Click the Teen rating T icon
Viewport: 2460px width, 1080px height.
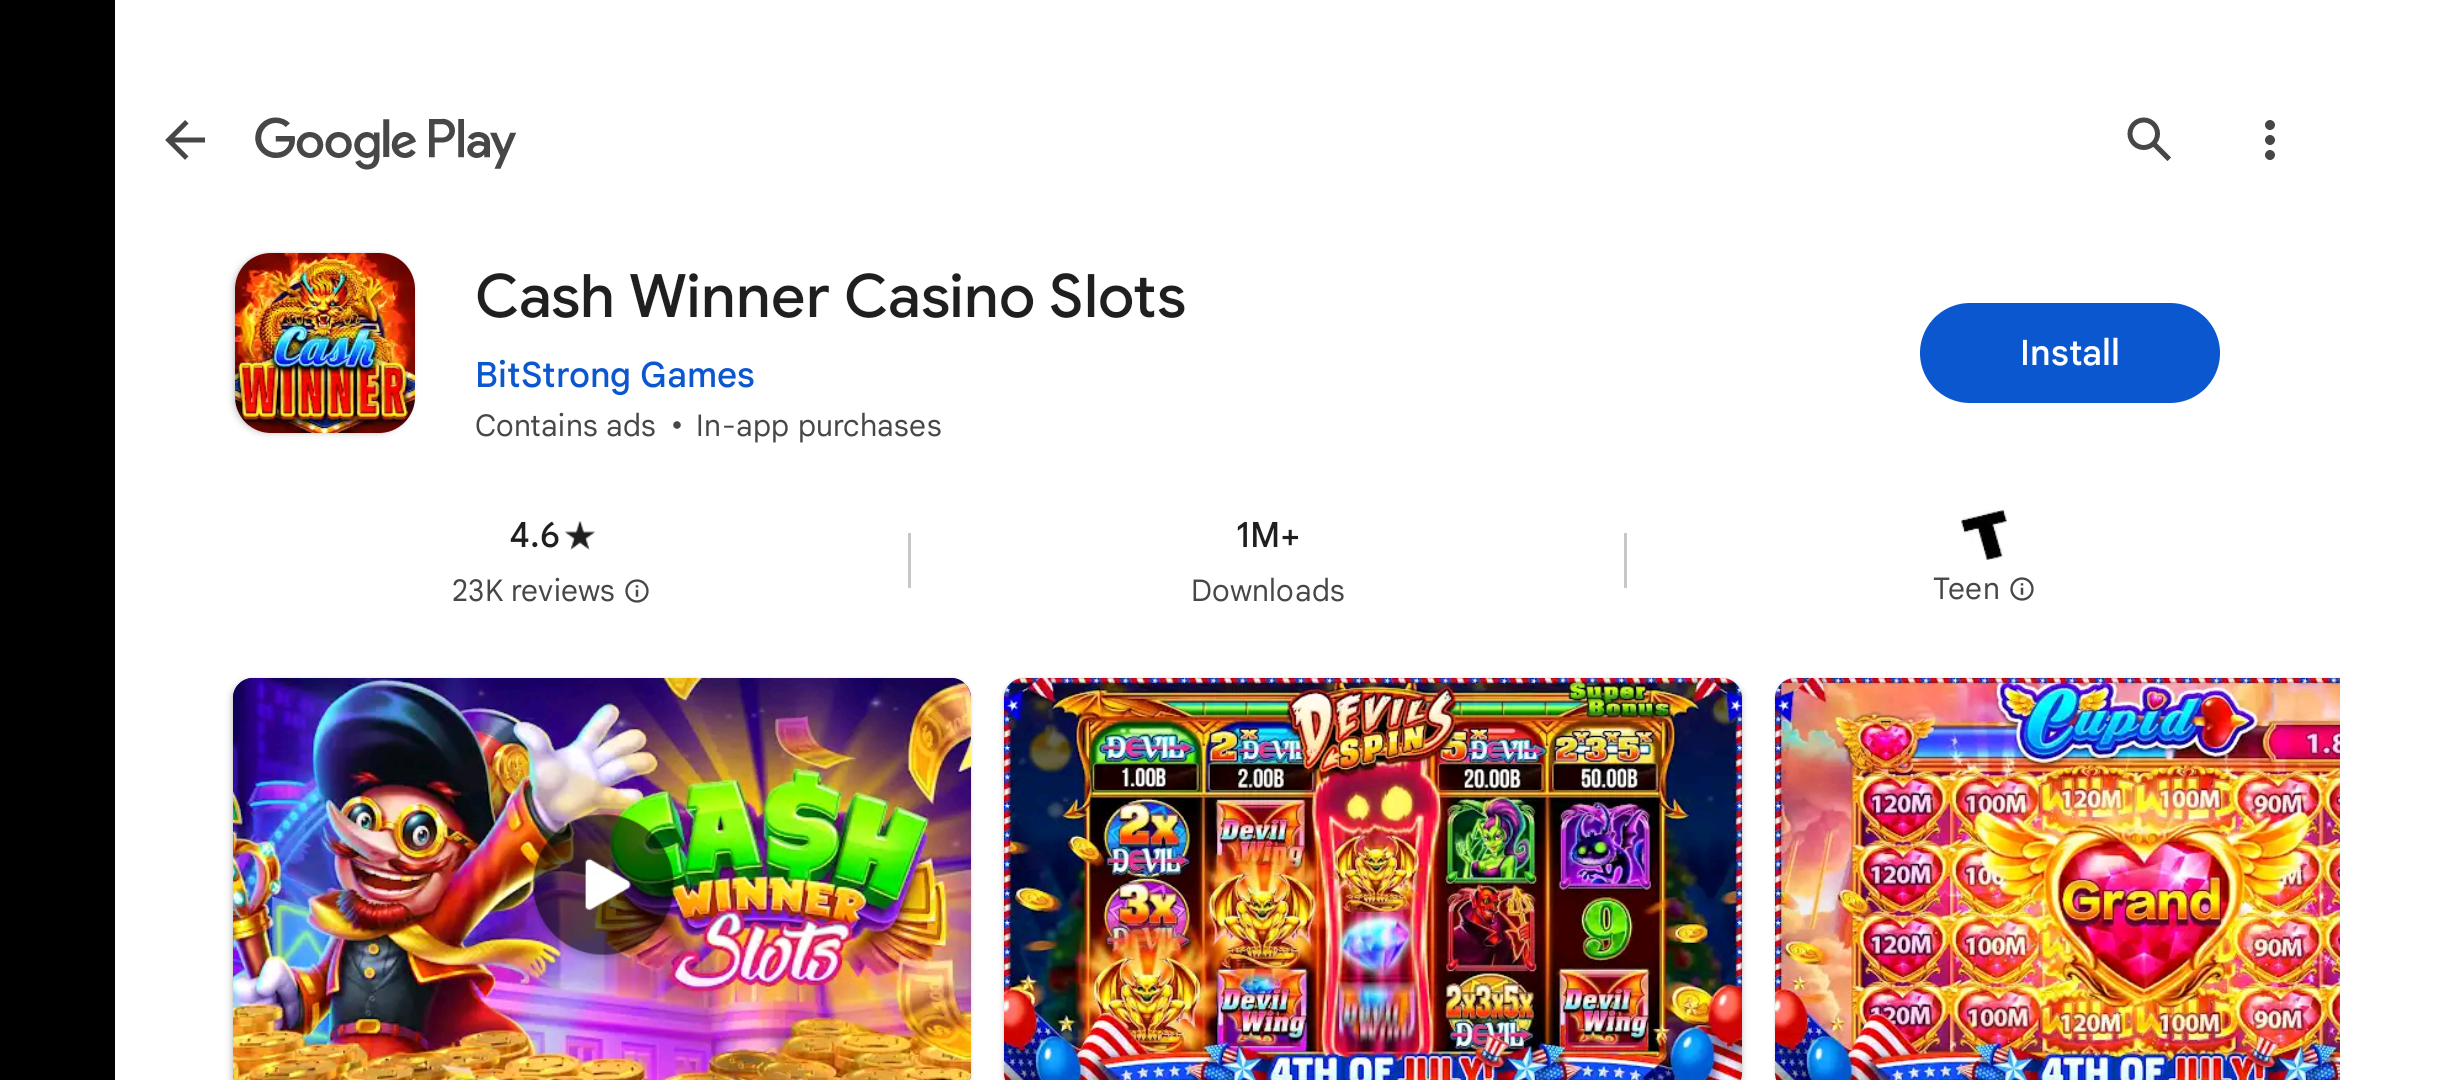click(x=1984, y=534)
